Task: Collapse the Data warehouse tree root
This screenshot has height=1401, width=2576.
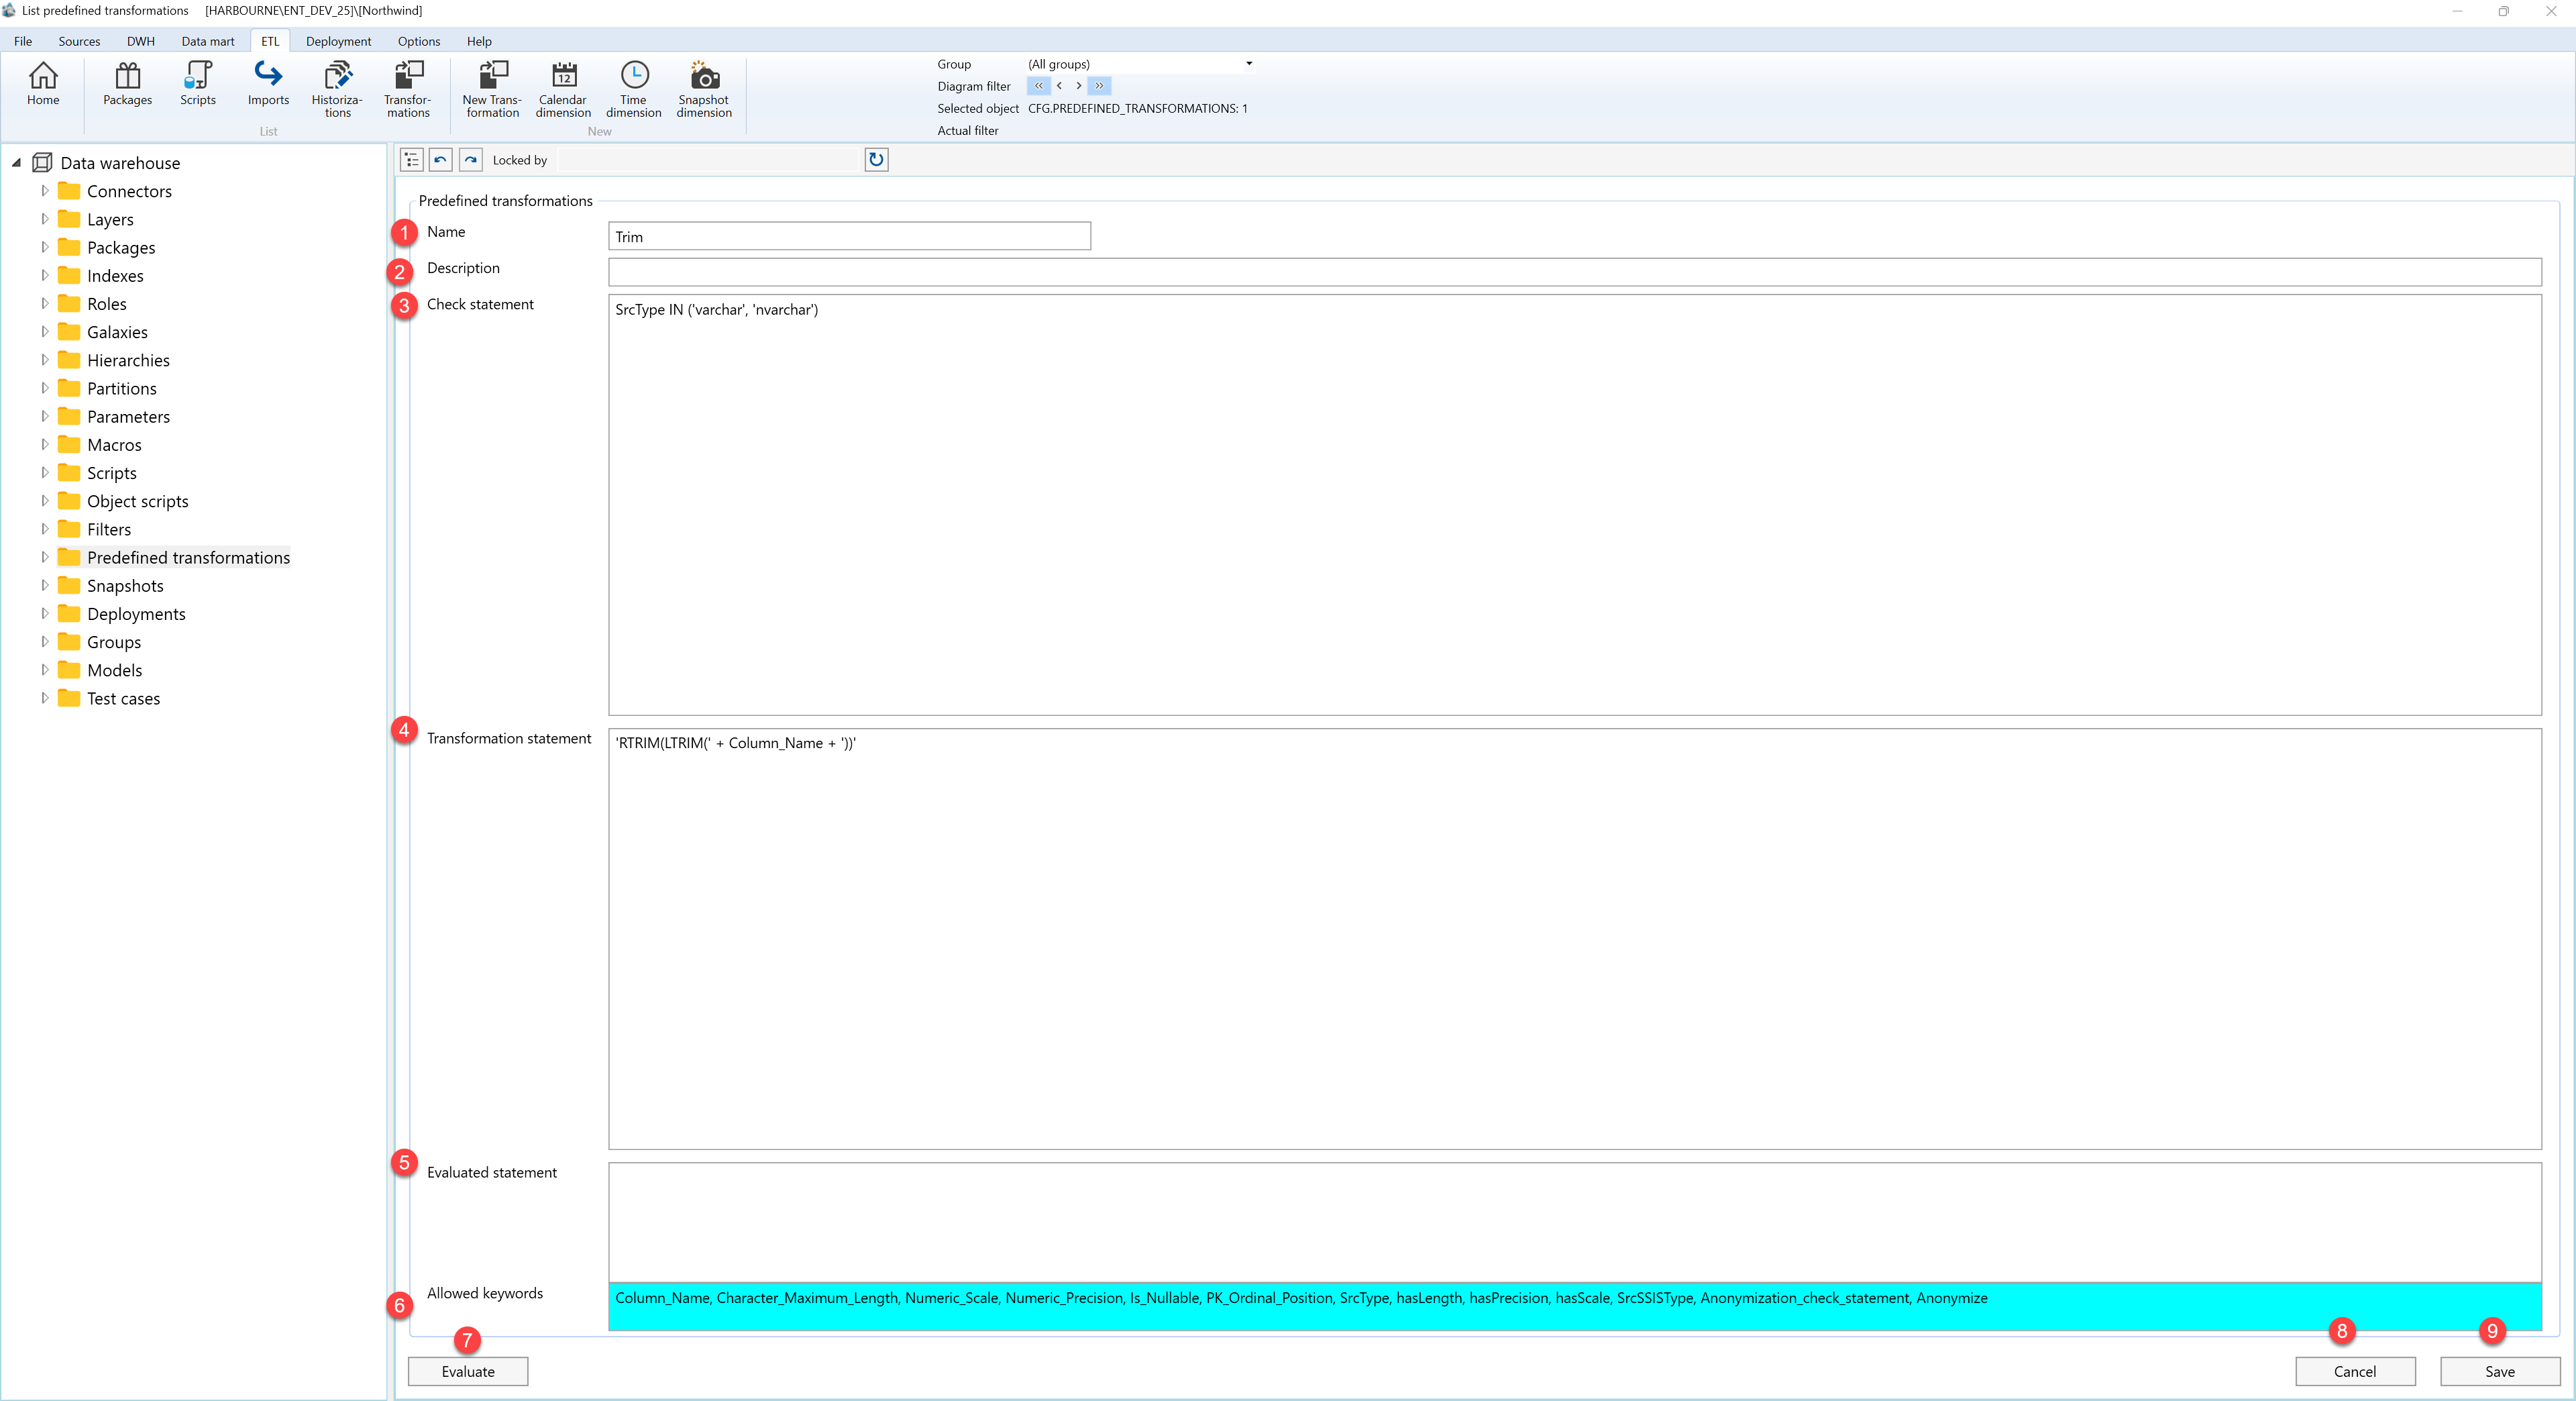Action: coord(16,163)
